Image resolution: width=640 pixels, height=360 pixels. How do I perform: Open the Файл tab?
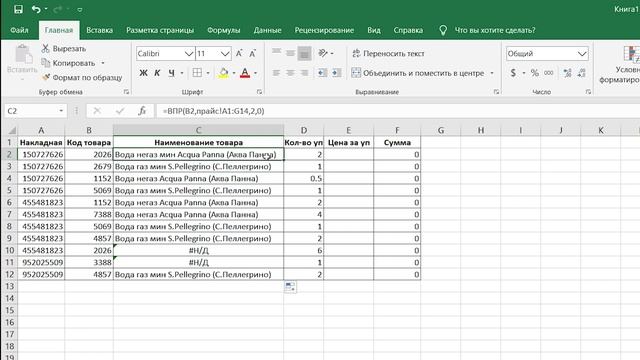19,30
